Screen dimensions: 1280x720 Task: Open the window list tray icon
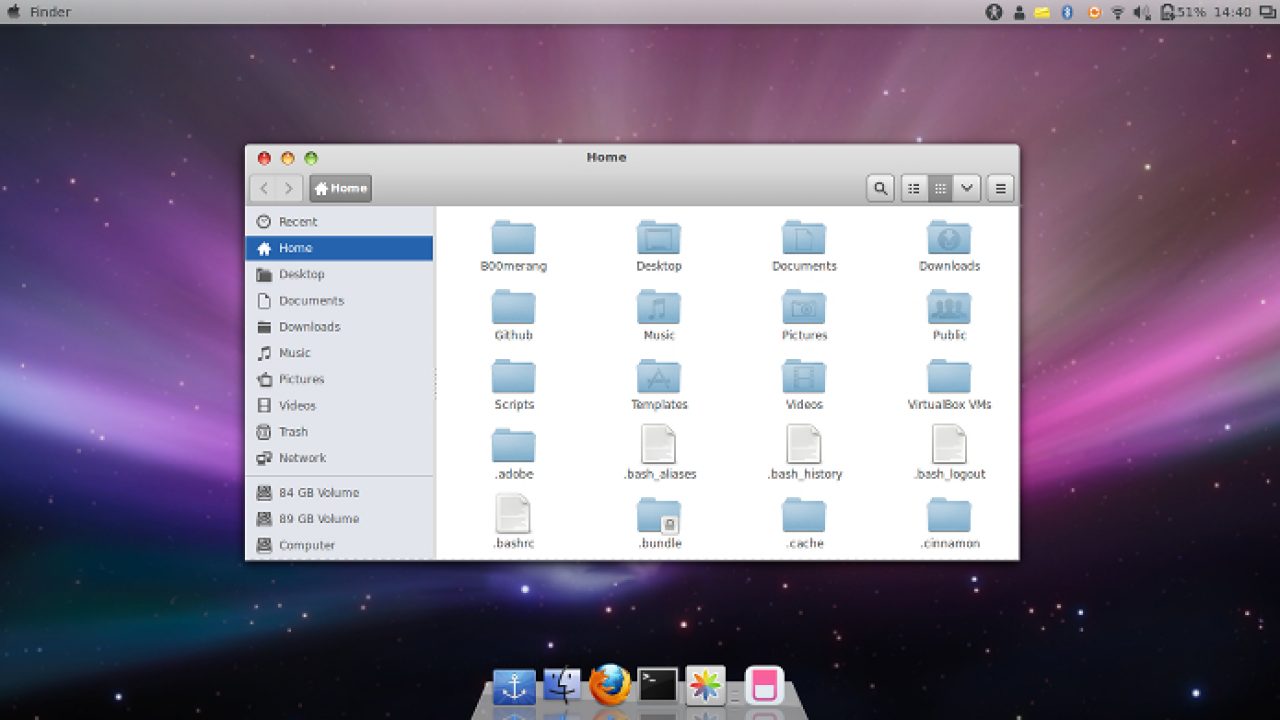point(1267,12)
